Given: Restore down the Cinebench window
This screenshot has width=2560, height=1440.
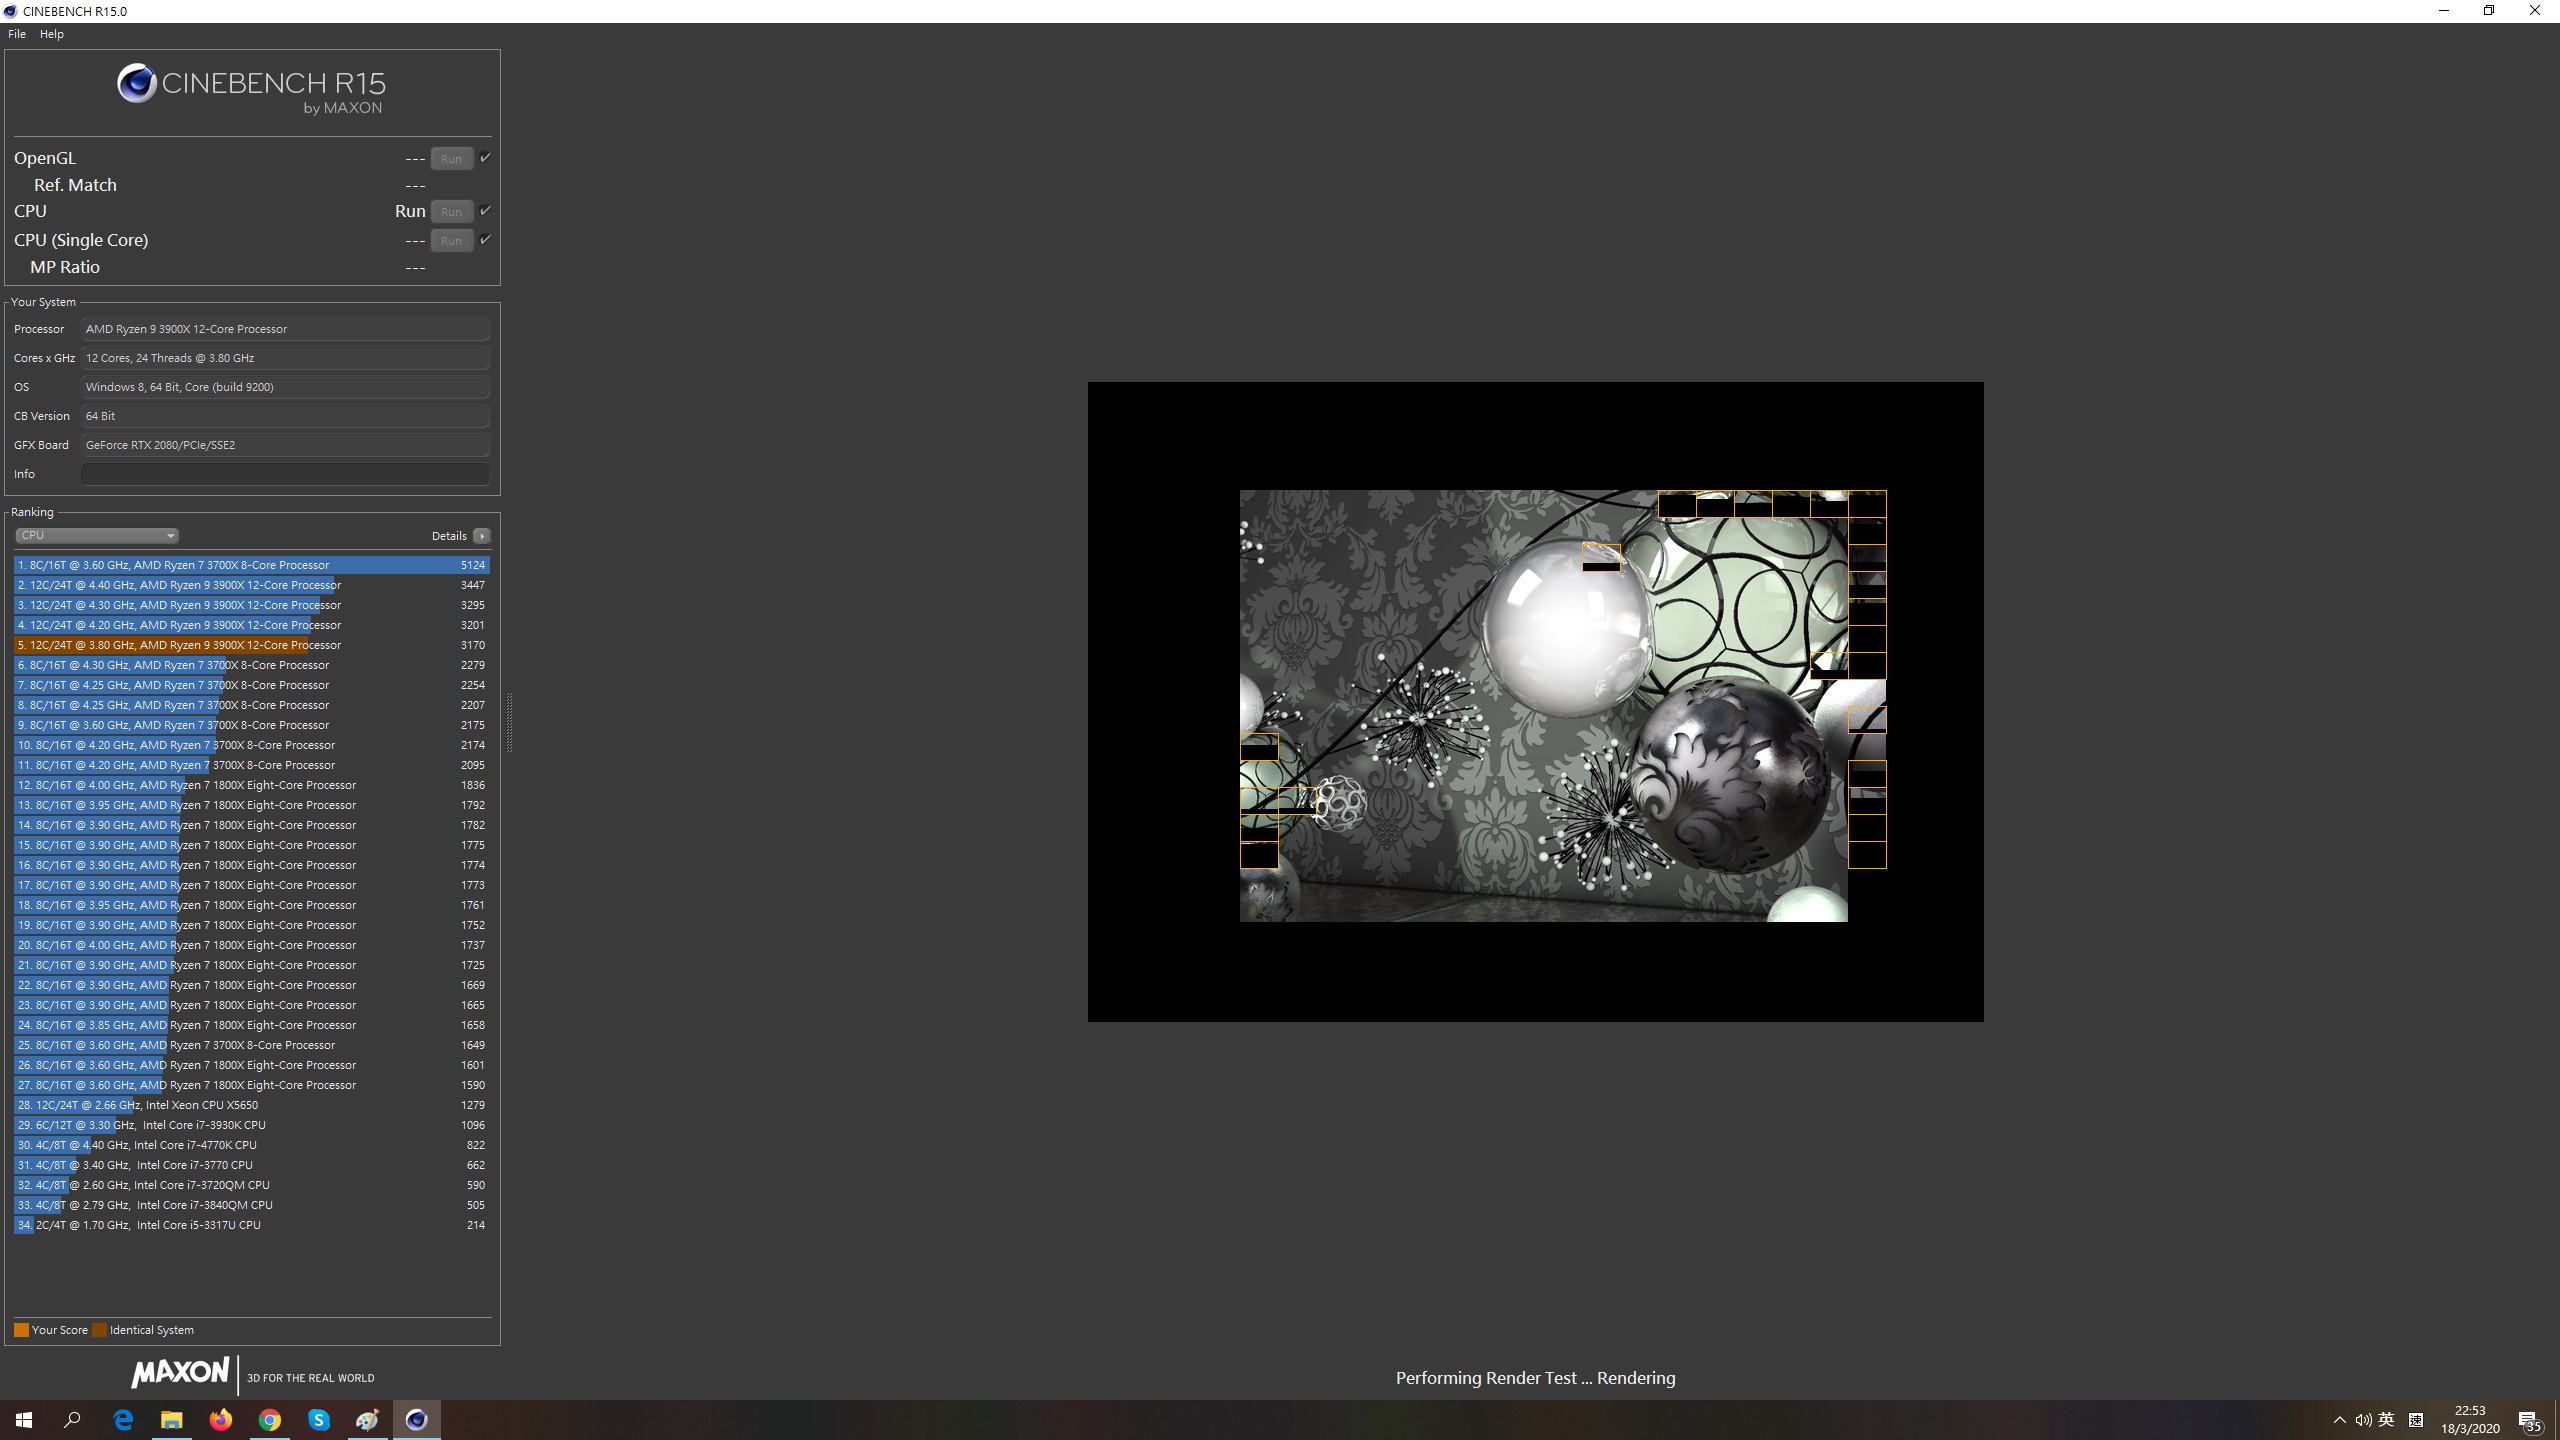Looking at the screenshot, I should pos(2489,11).
